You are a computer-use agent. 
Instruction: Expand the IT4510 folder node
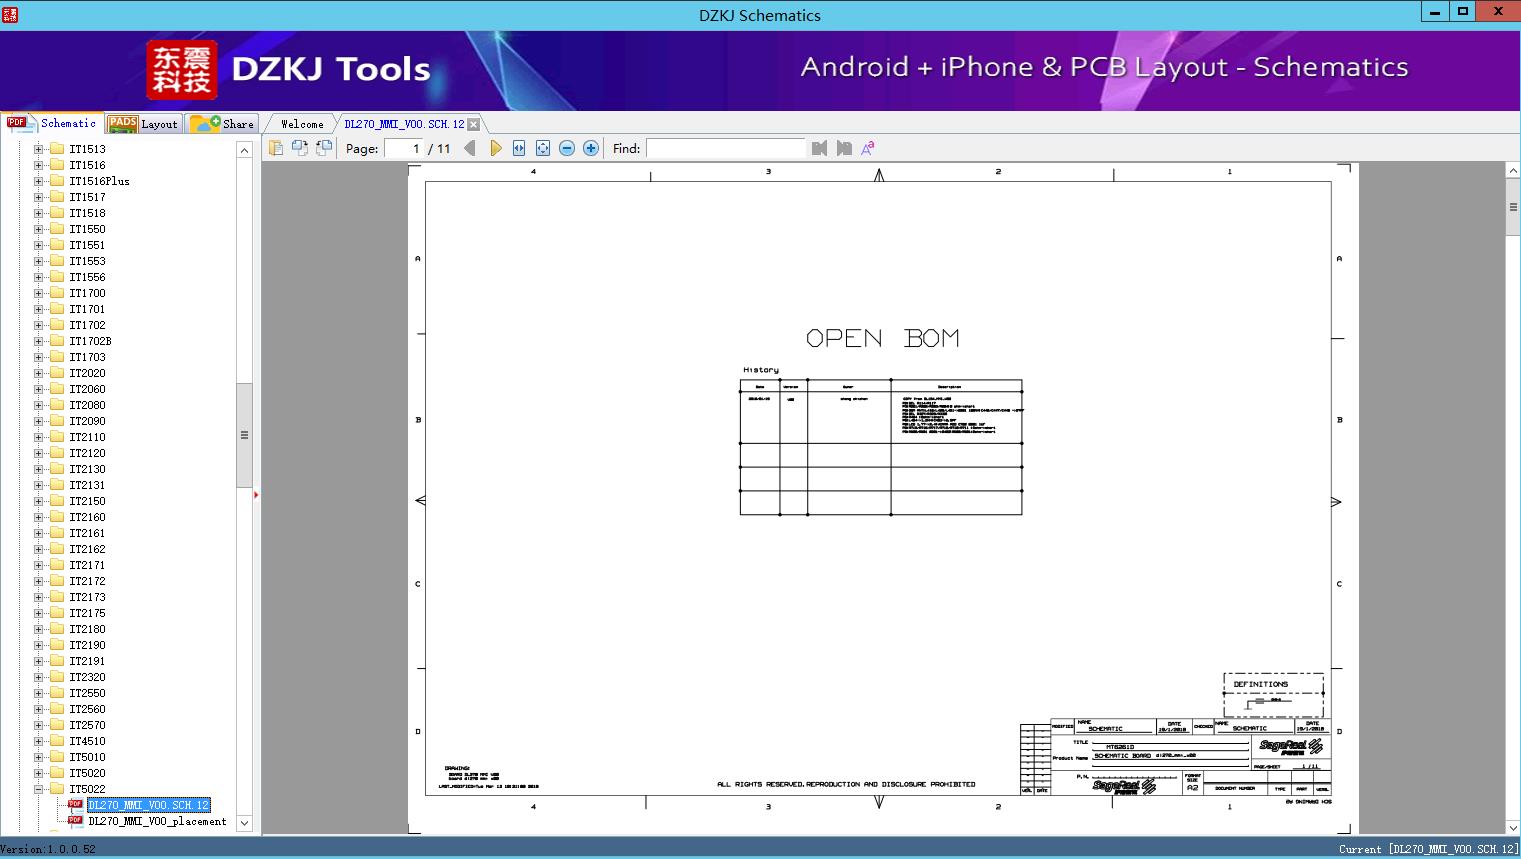pos(38,741)
